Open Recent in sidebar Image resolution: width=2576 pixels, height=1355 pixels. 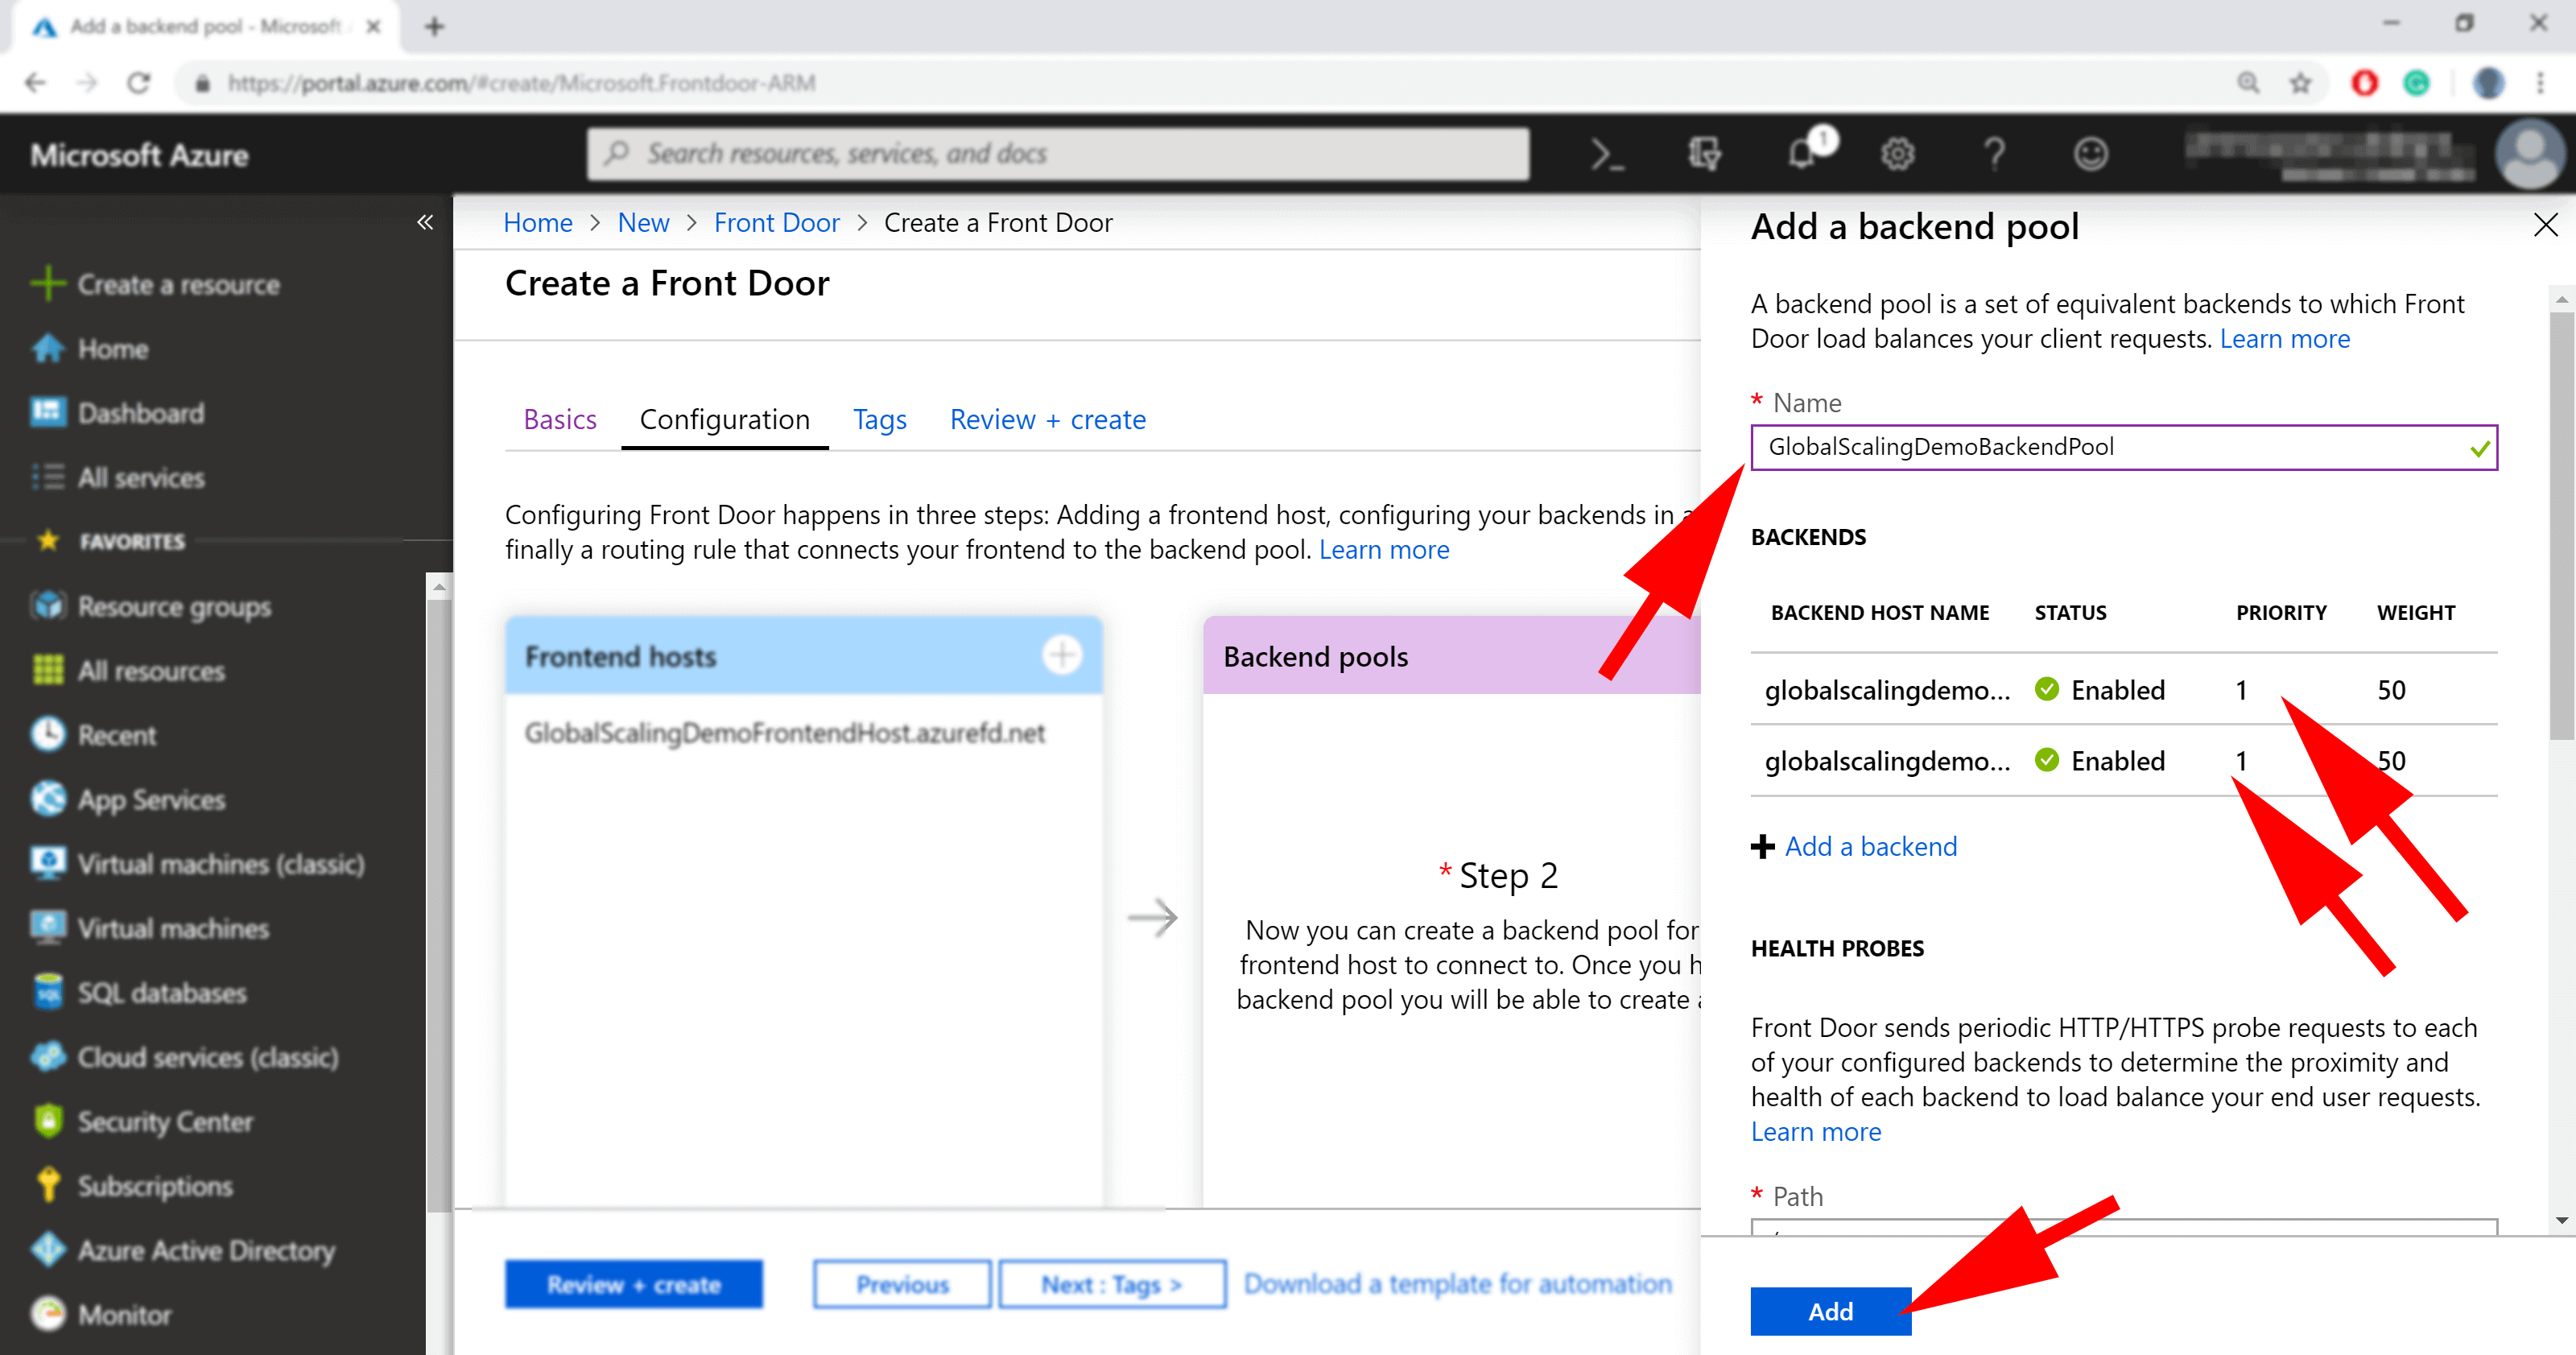coord(117,735)
